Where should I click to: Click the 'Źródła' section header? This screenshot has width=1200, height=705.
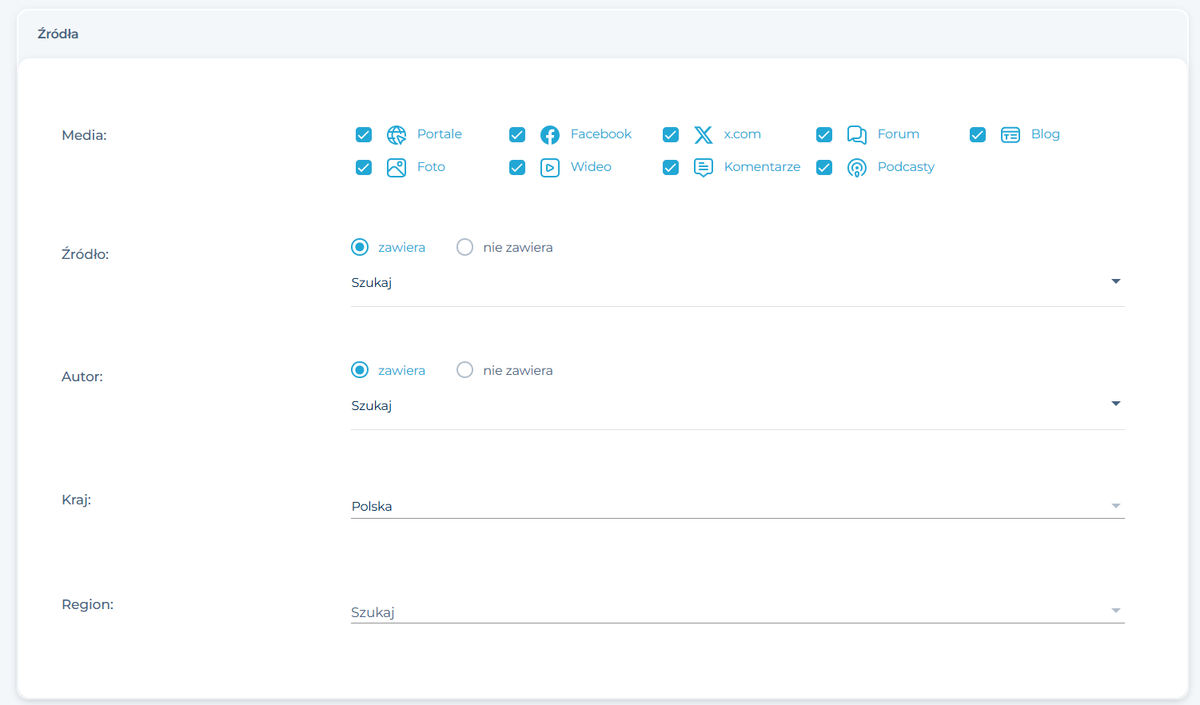pos(58,34)
